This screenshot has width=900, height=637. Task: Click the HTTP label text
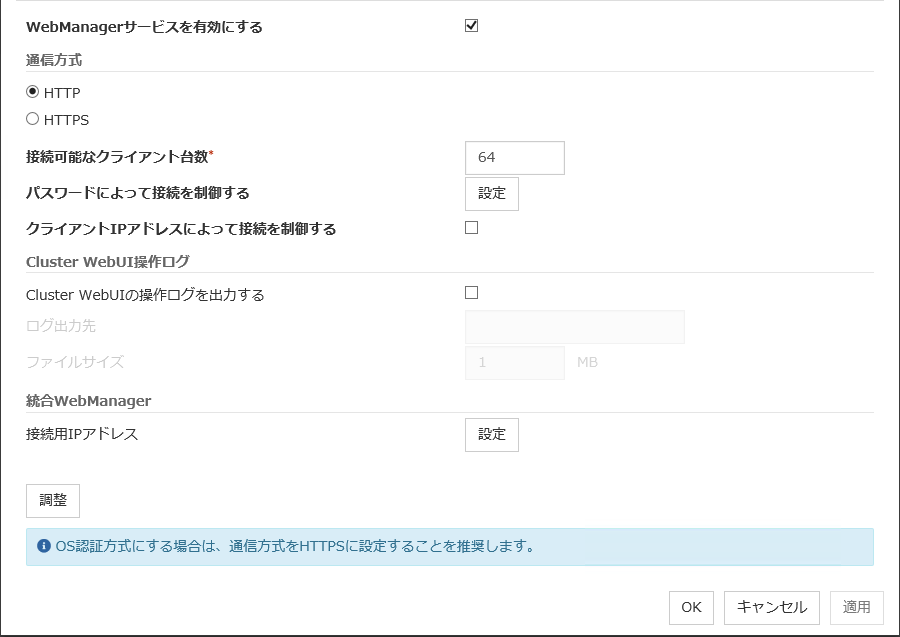click(62, 93)
